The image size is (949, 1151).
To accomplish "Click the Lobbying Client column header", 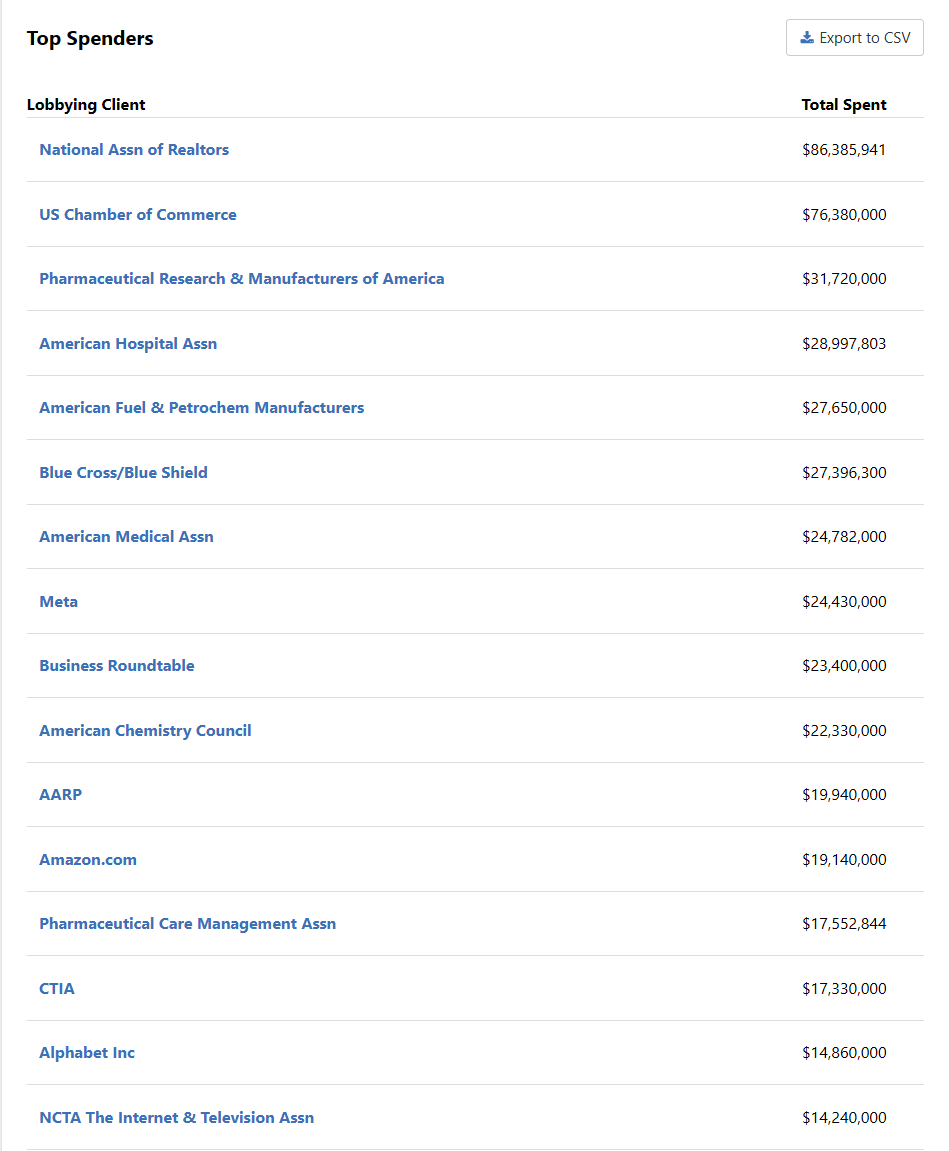I will tap(86, 104).
